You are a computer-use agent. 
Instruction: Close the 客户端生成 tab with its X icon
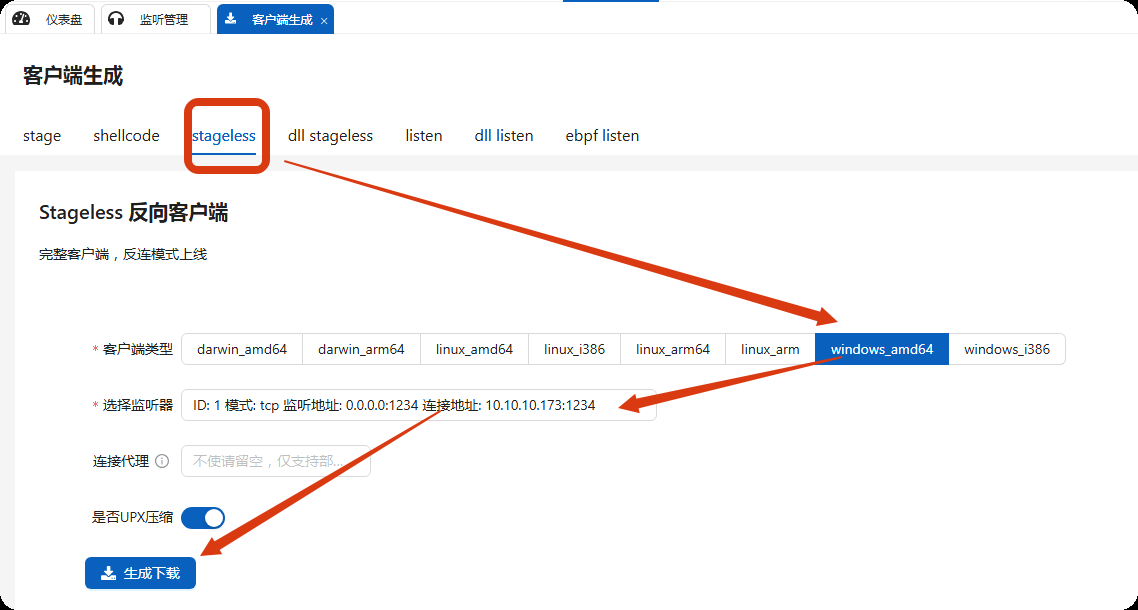pos(323,18)
